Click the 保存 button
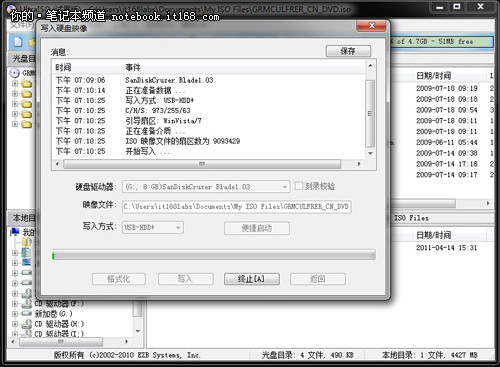Image resolution: width=500 pixels, height=367 pixels. pyautogui.click(x=348, y=51)
